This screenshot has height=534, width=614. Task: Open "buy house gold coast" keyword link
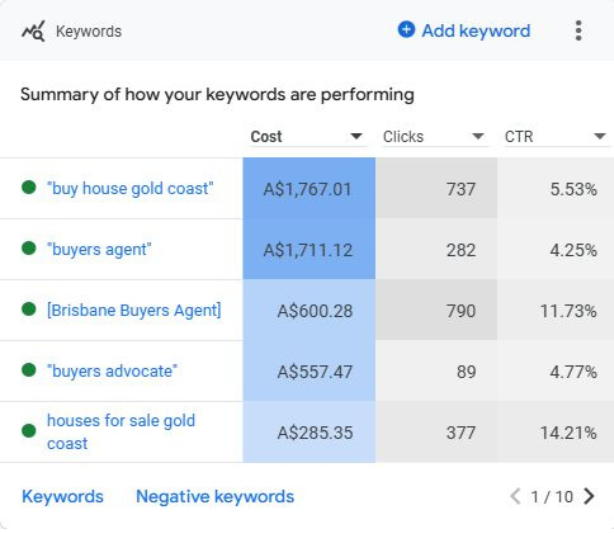(x=130, y=188)
